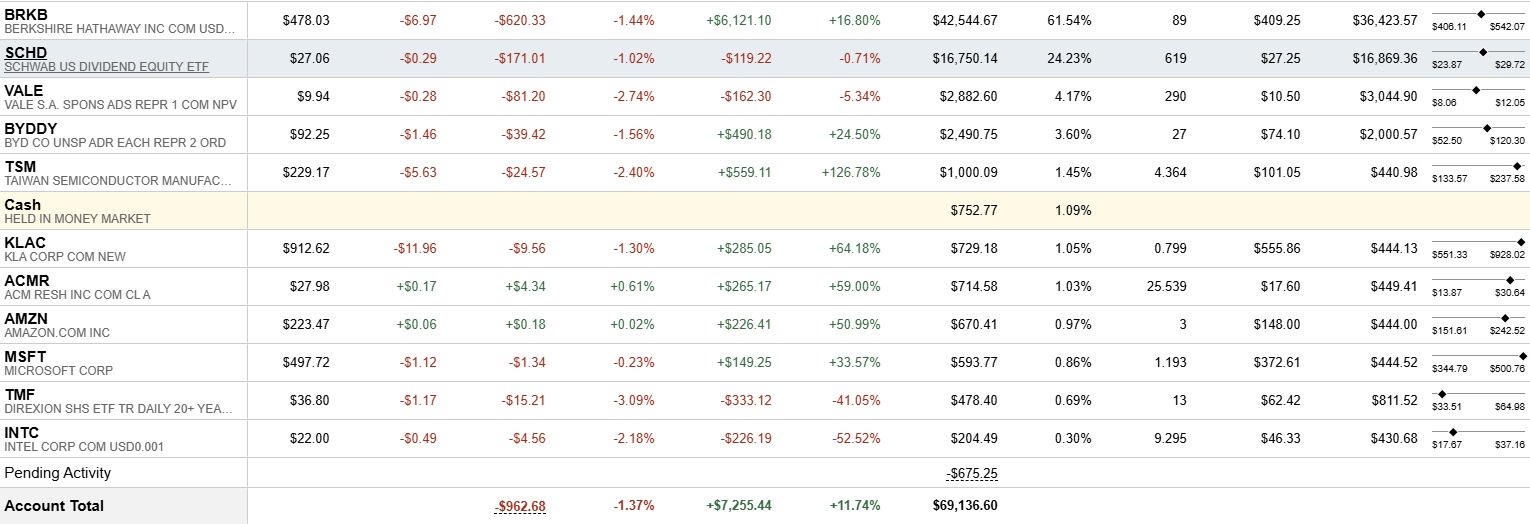Open the AMZN ticker symbol
Image resolution: width=1530 pixels, height=524 pixels.
(26, 318)
